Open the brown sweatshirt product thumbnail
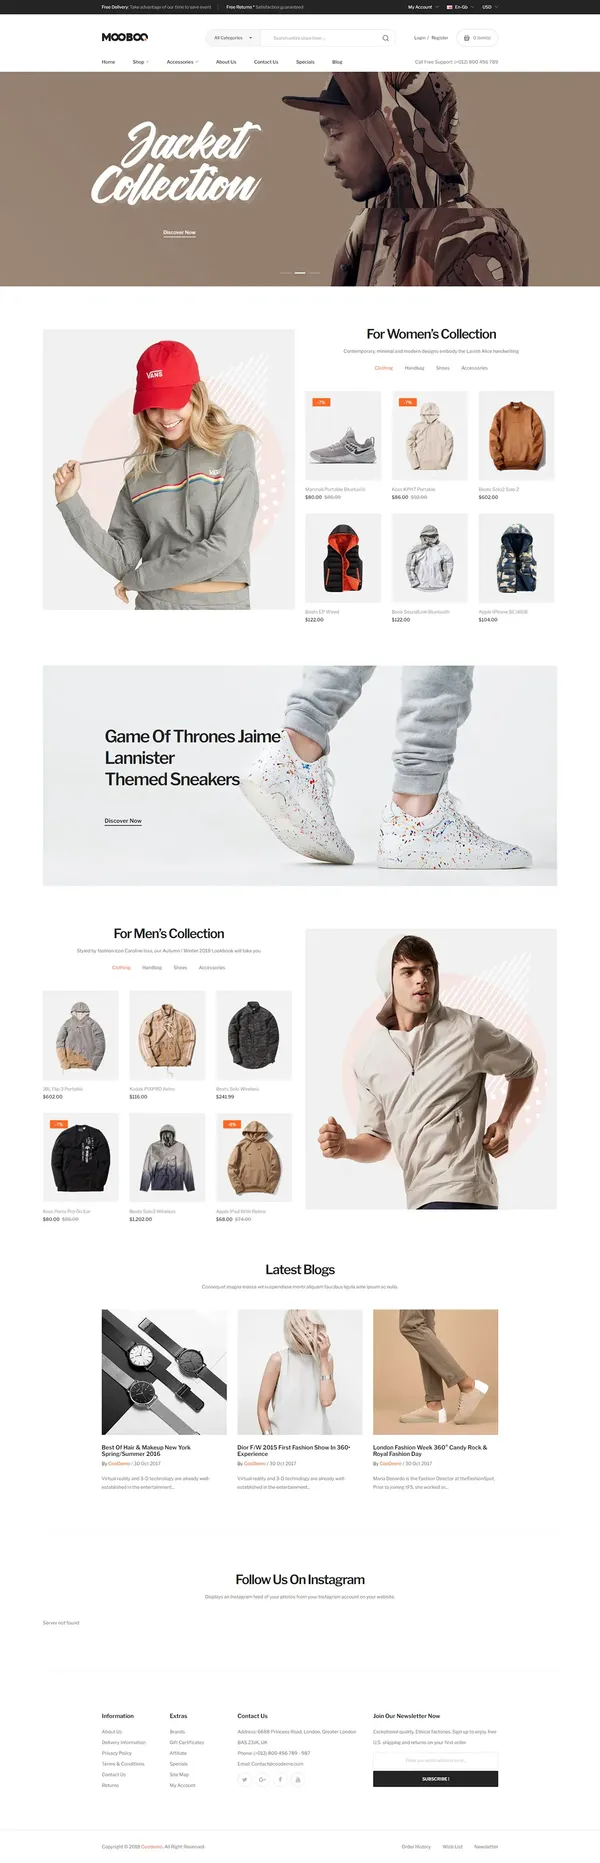This screenshot has width=600, height=1863. [x=517, y=436]
